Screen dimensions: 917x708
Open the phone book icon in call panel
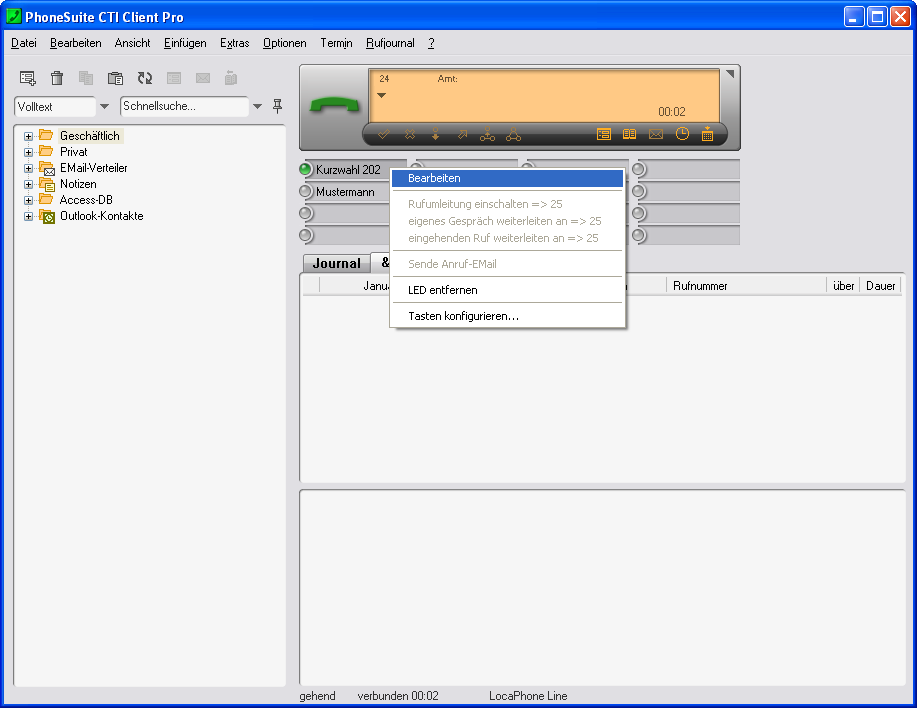click(630, 134)
